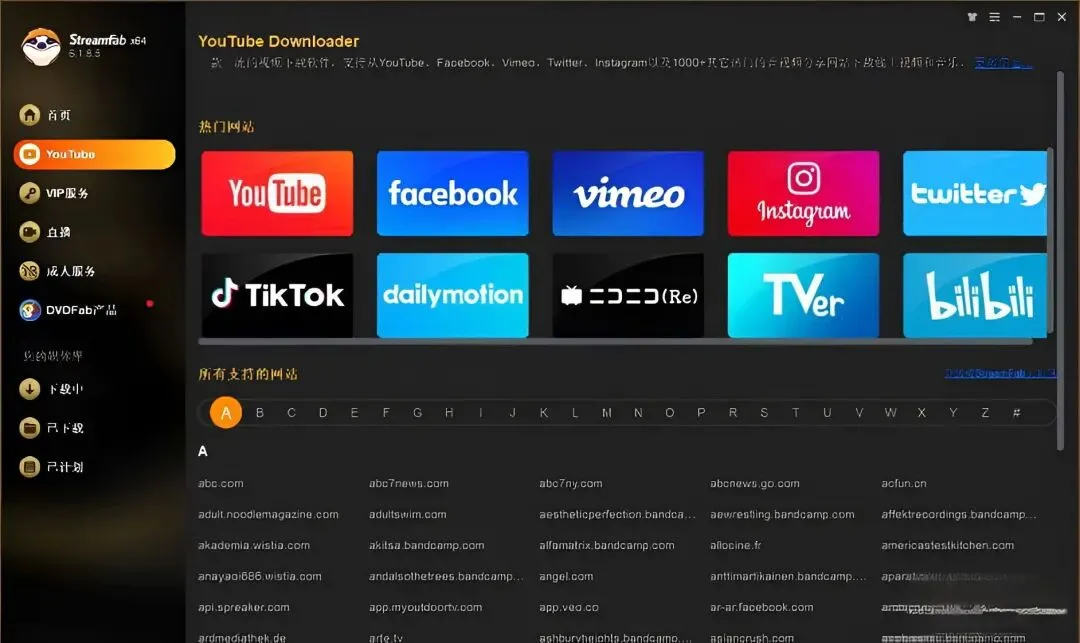Open acfun.cn from the list
Image resolution: width=1080 pixels, height=643 pixels.
[904, 483]
